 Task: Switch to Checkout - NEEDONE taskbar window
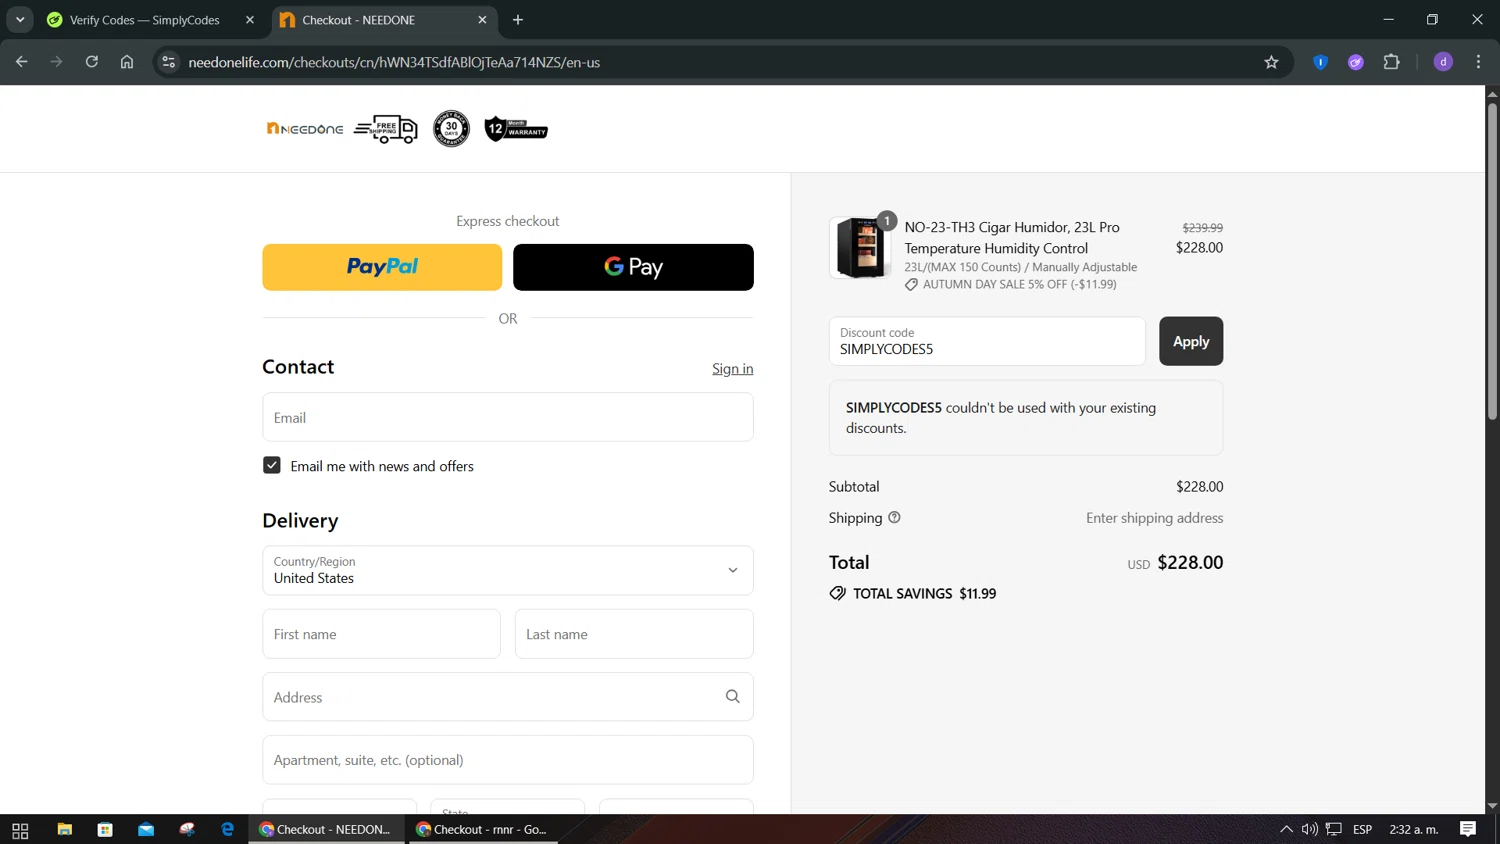coord(326,830)
